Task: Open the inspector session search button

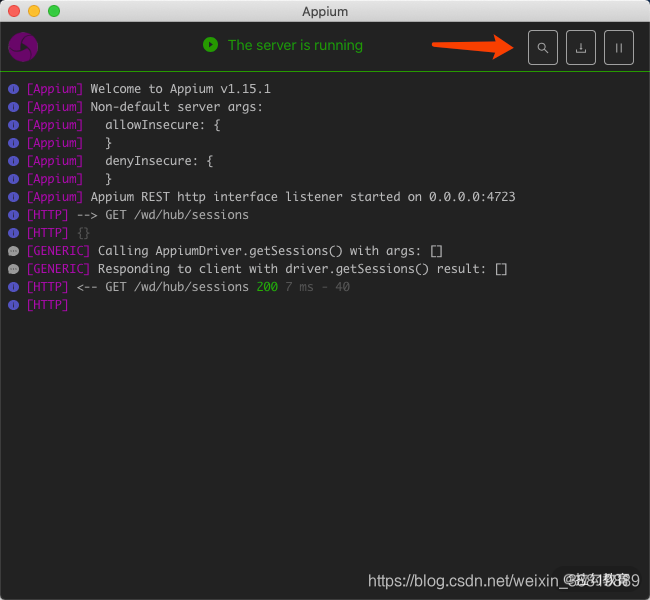Action: 543,47
